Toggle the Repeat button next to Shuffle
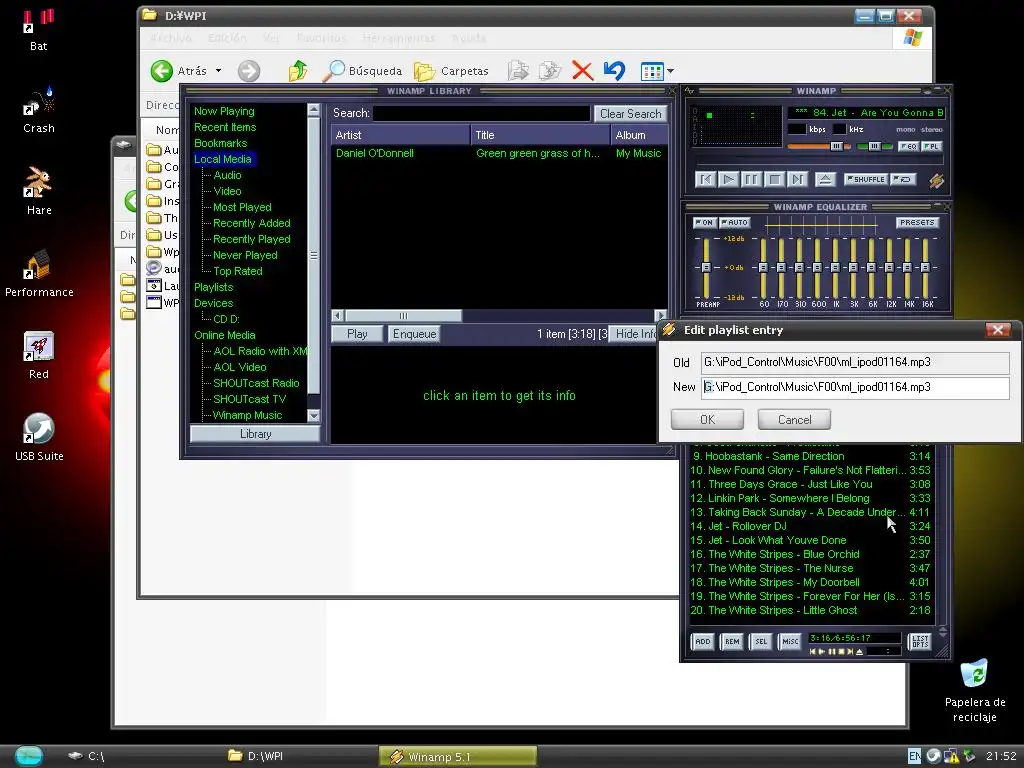 [904, 180]
